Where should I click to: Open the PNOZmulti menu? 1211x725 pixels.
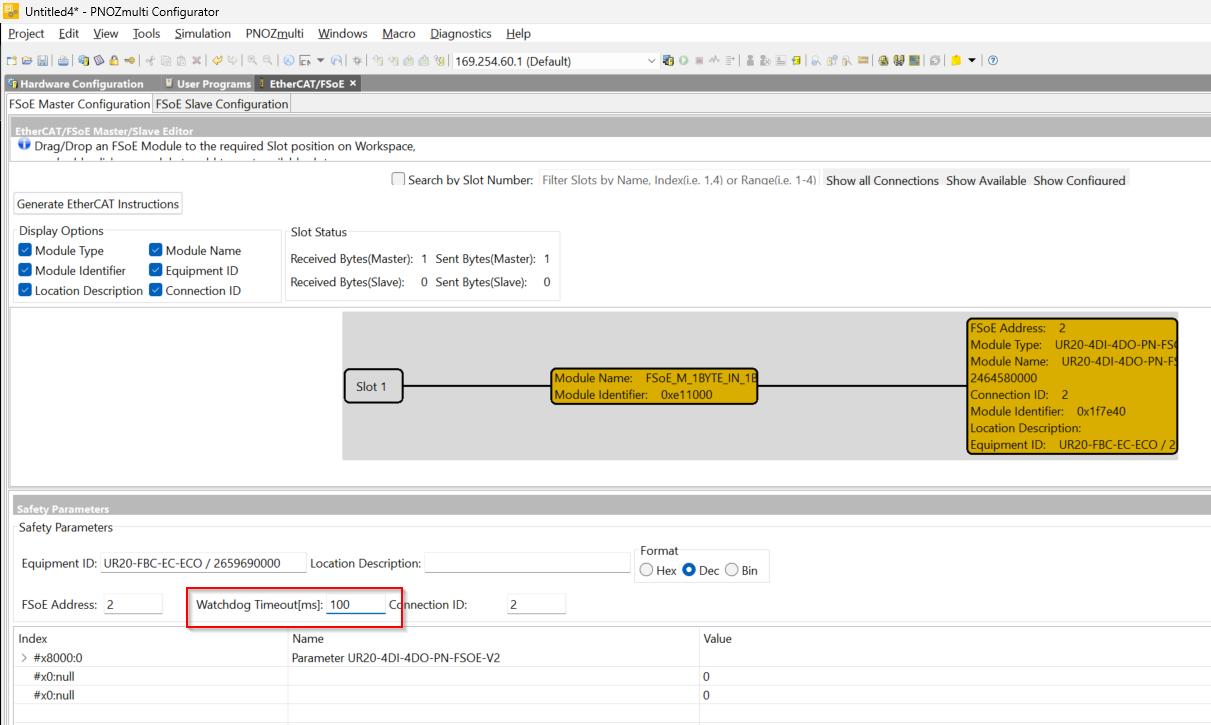pyautogui.click(x=274, y=34)
